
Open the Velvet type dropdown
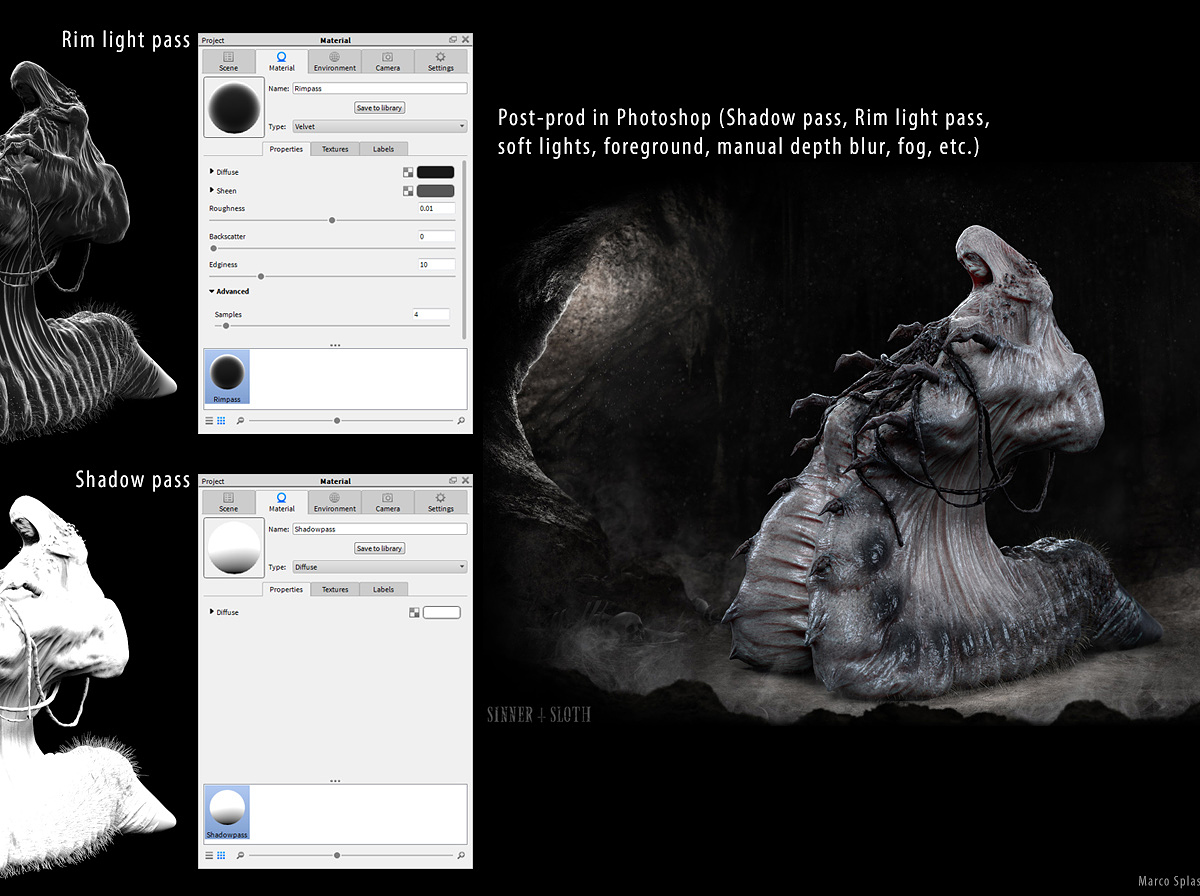379,127
